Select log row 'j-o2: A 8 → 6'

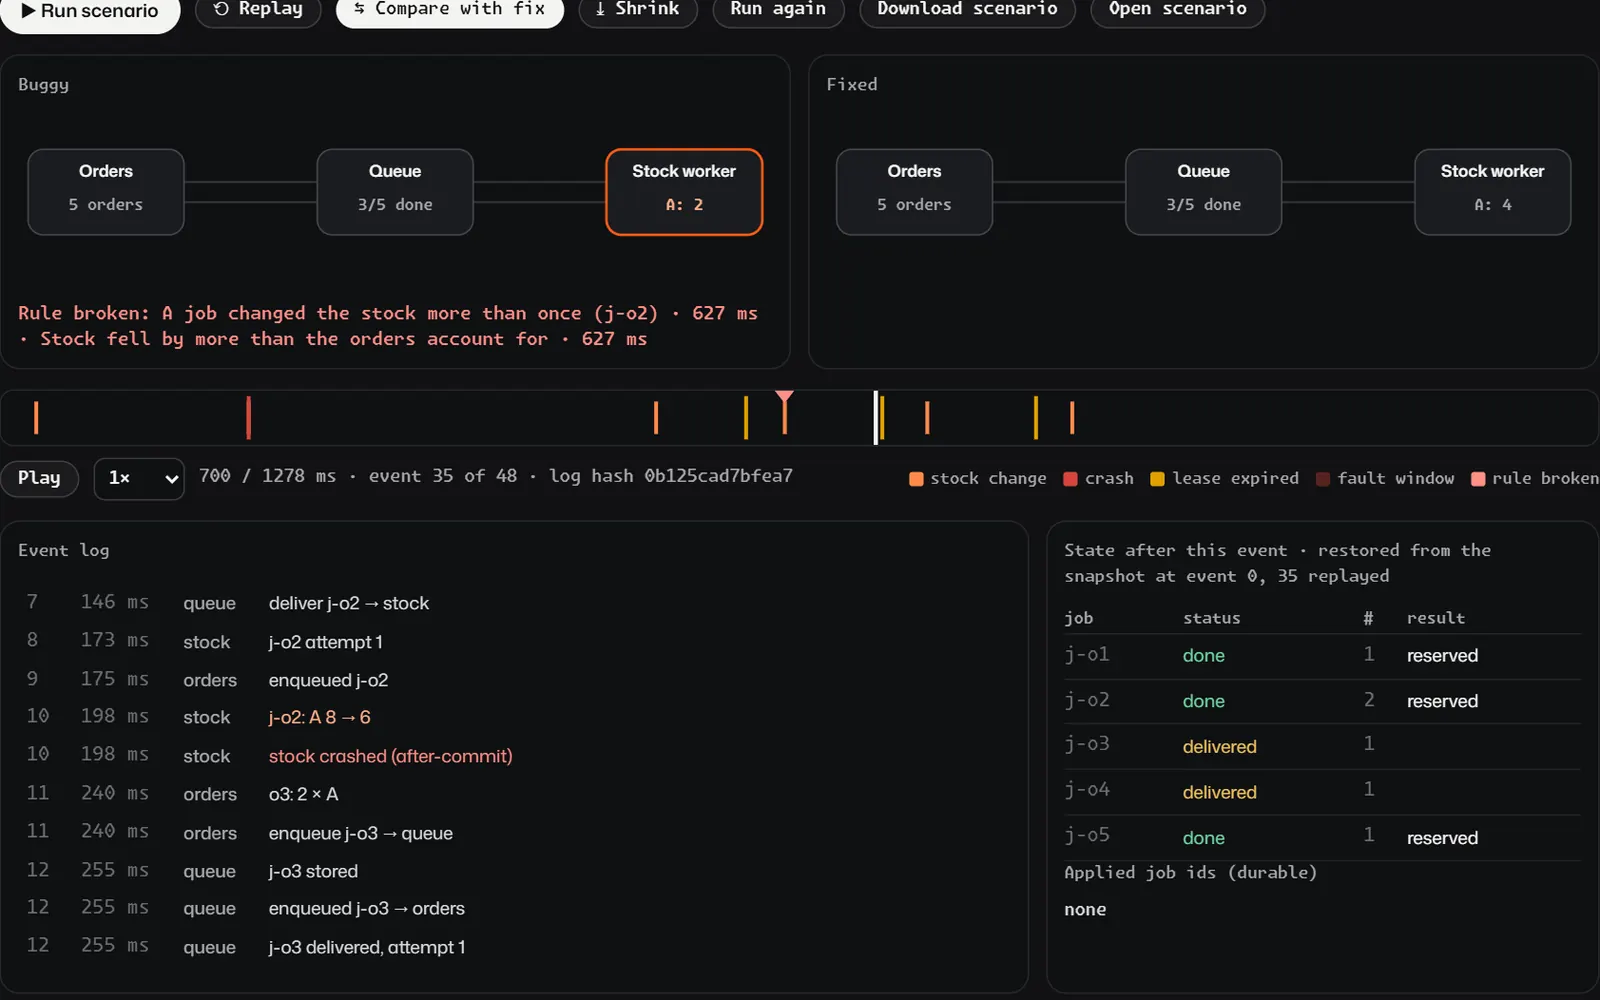(514, 717)
